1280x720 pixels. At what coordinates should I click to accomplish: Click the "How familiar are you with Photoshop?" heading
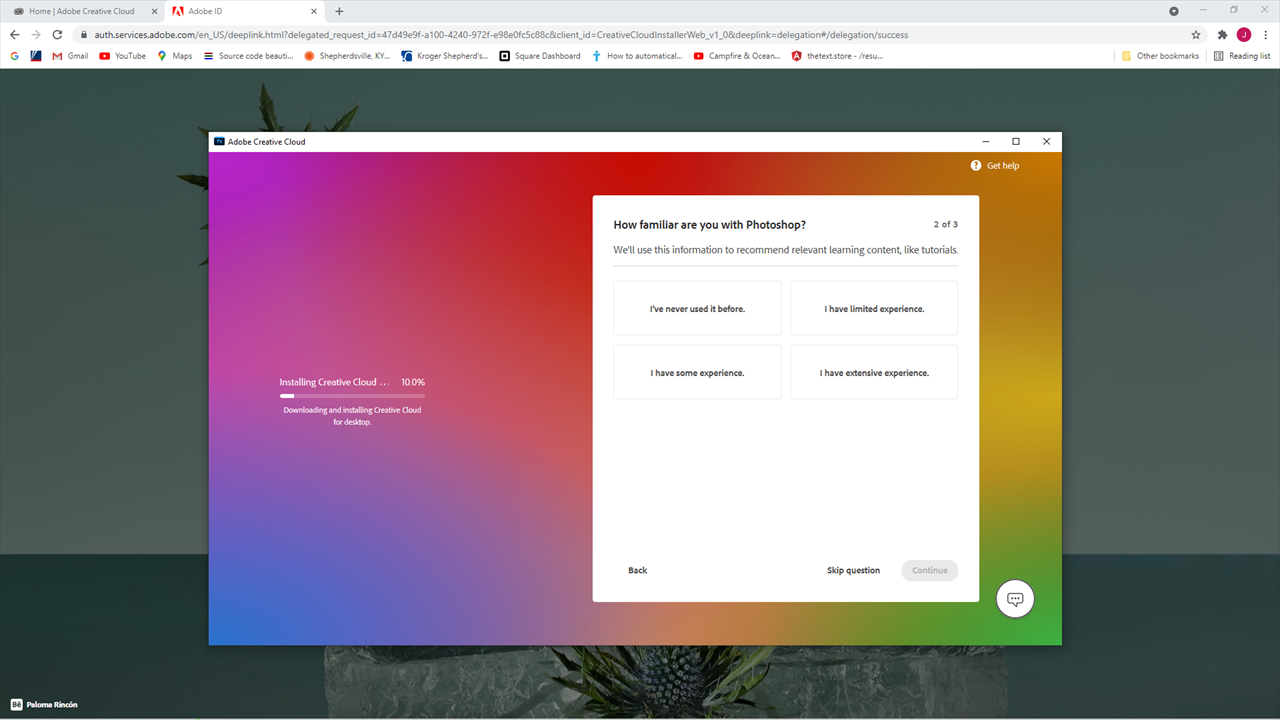710,225
